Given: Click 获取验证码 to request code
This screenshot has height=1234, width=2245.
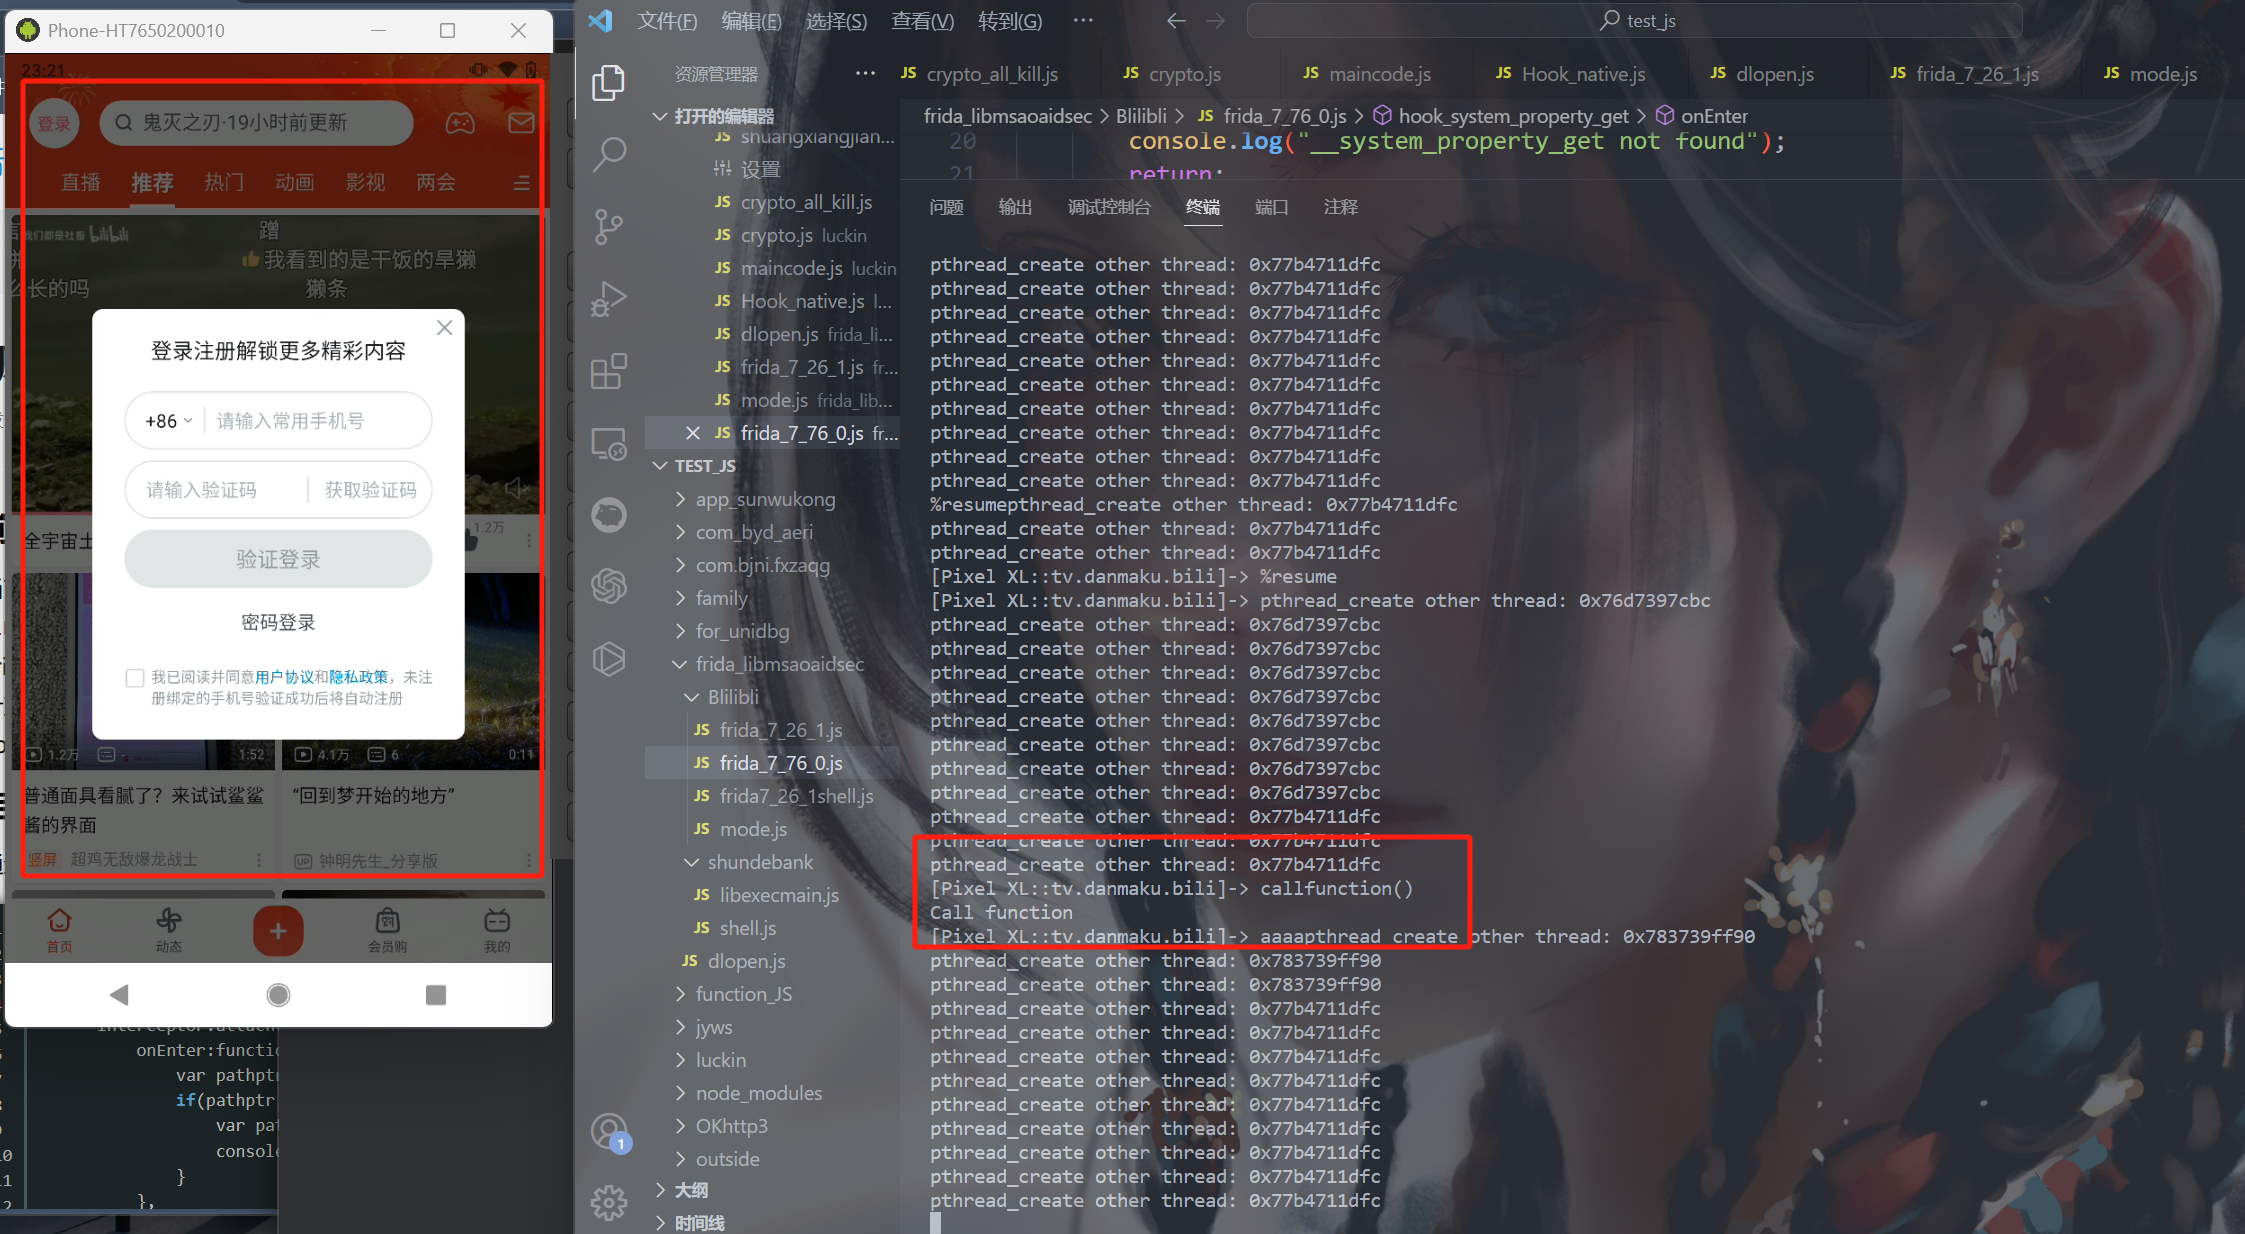Looking at the screenshot, I should (x=370, y=490).
